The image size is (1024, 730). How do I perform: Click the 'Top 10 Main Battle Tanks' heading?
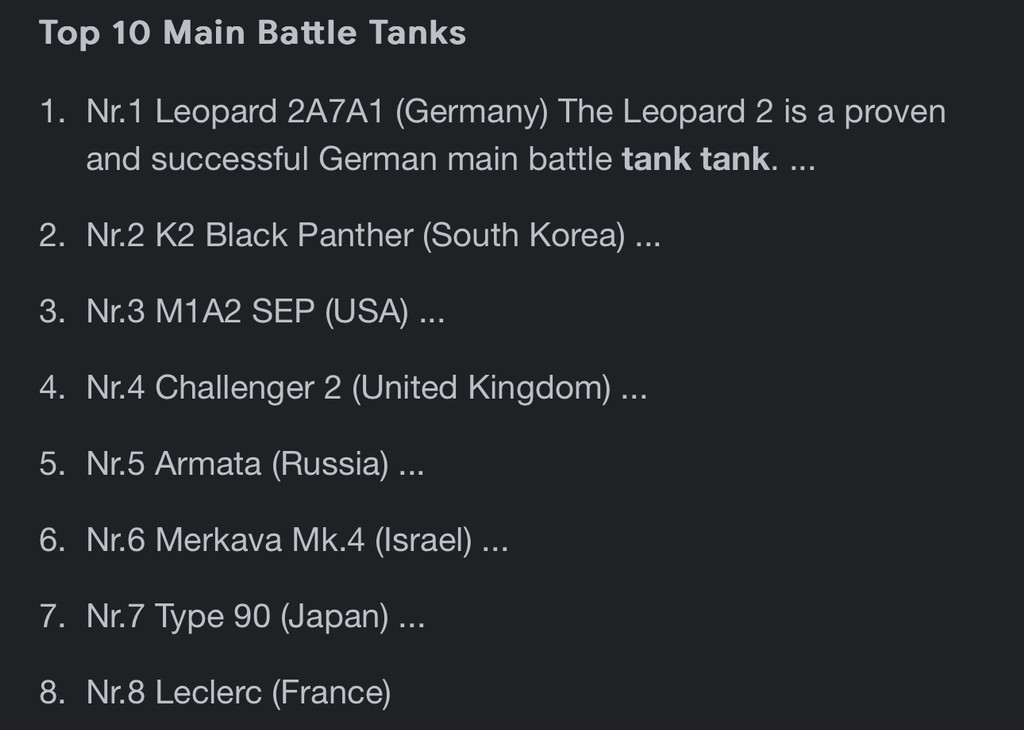pos(252,33)
